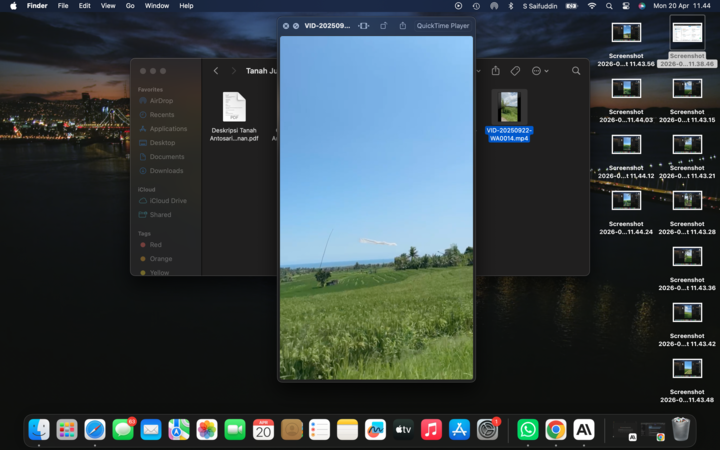
Task: Open WhatsApp from the Dock
Action: [527, 429]
